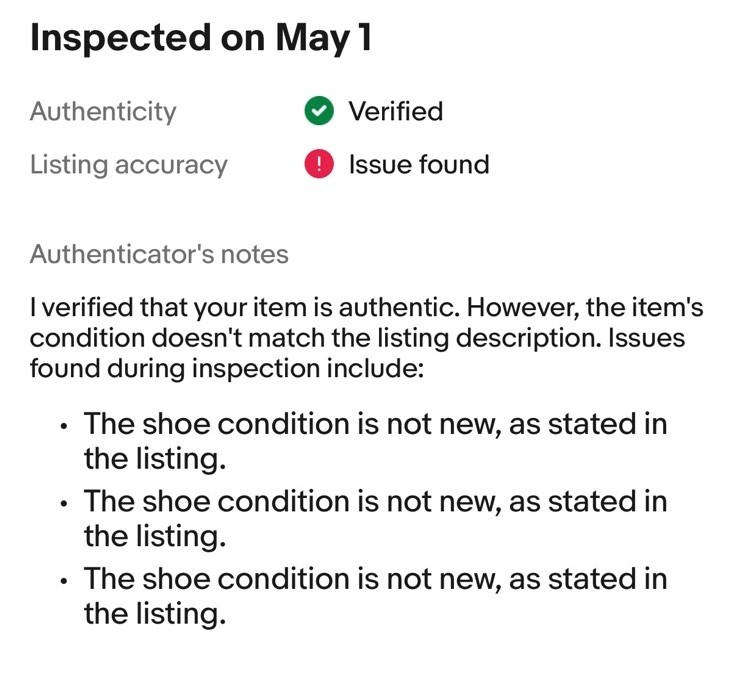This screenshot has width=732, height=689.
Task: Click the green Verified checkmark icon
Action: click(x=319, y=111)
